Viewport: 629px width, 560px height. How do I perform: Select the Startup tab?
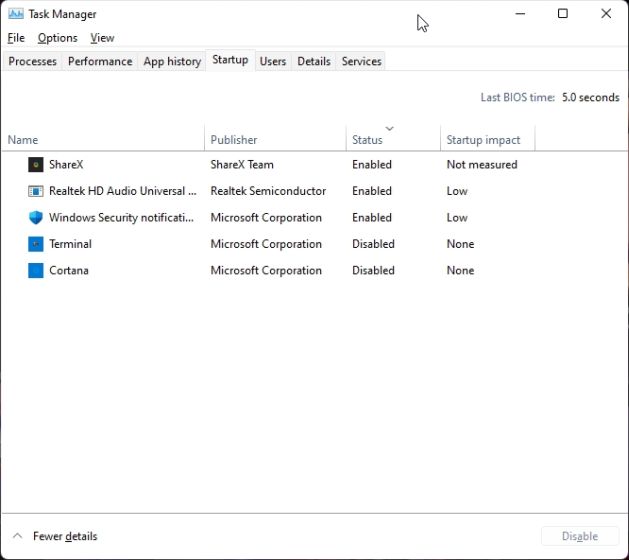click(x=230, y=60)
